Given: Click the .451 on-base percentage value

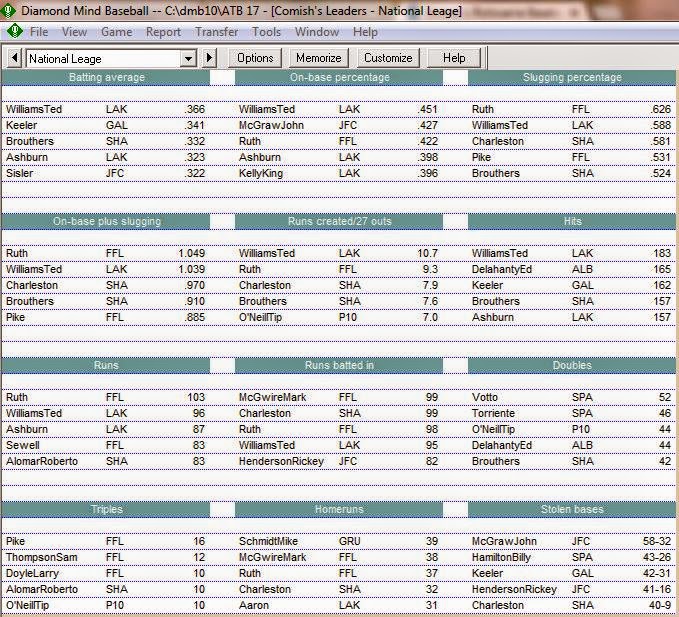Looking at the screenshot, I should pos(427,110).
